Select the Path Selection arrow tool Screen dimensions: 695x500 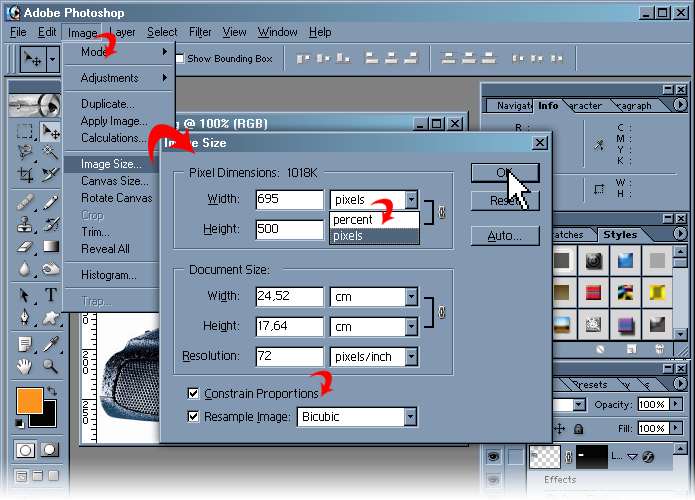[x=25, y=295]
